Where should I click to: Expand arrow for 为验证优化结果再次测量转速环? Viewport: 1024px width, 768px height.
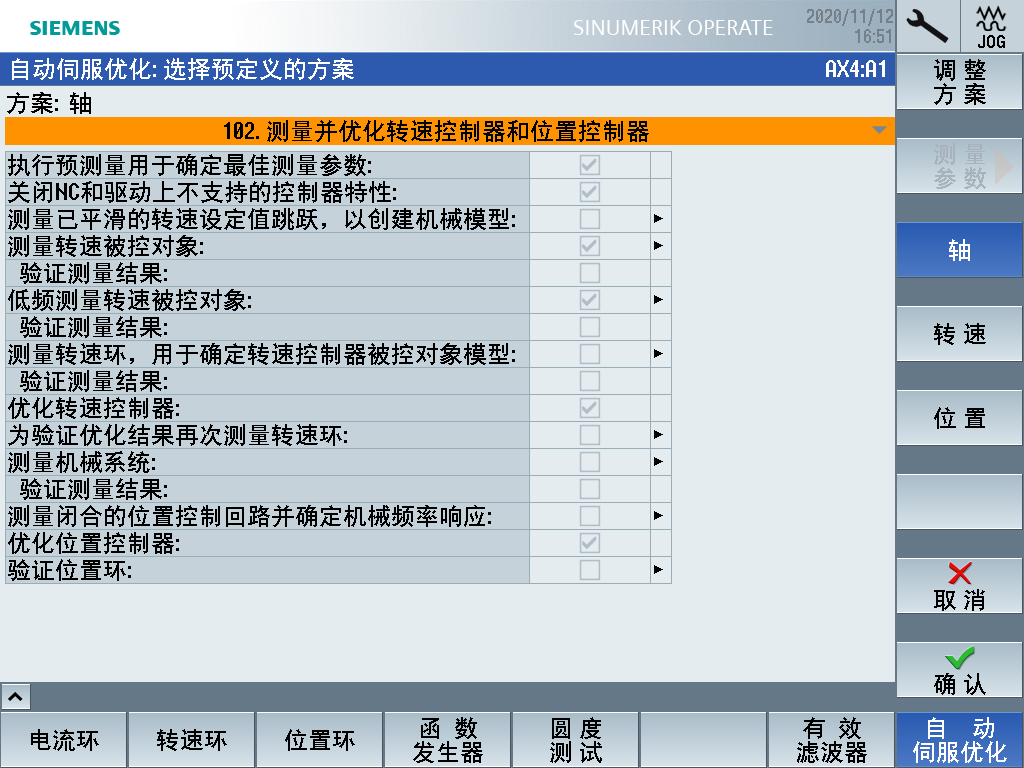coord(659,435)
